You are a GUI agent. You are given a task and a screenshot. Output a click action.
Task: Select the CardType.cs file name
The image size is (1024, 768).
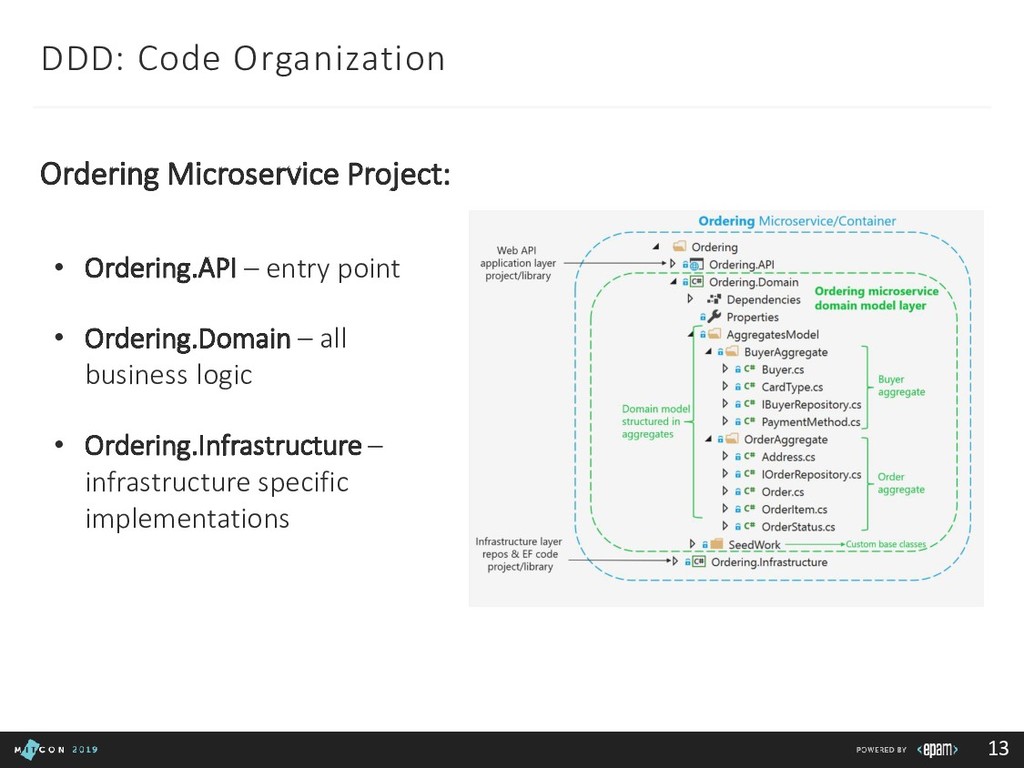tap(792, 387)
